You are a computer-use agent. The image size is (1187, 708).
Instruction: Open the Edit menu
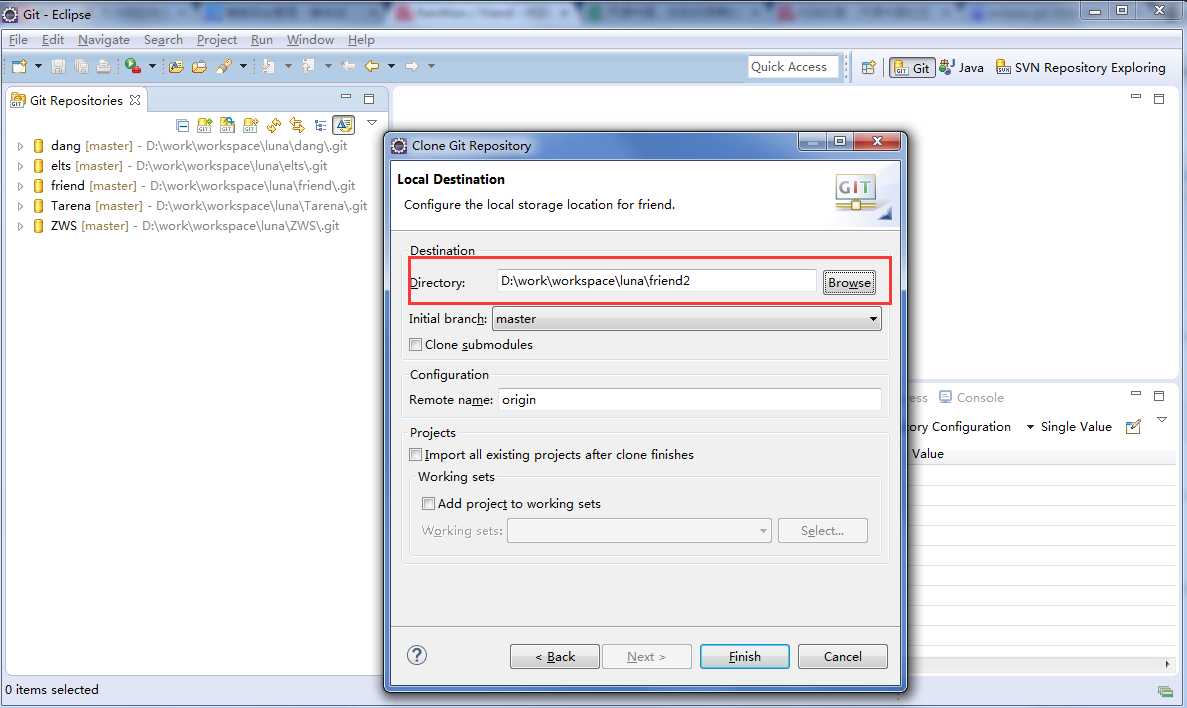(53, 40)
